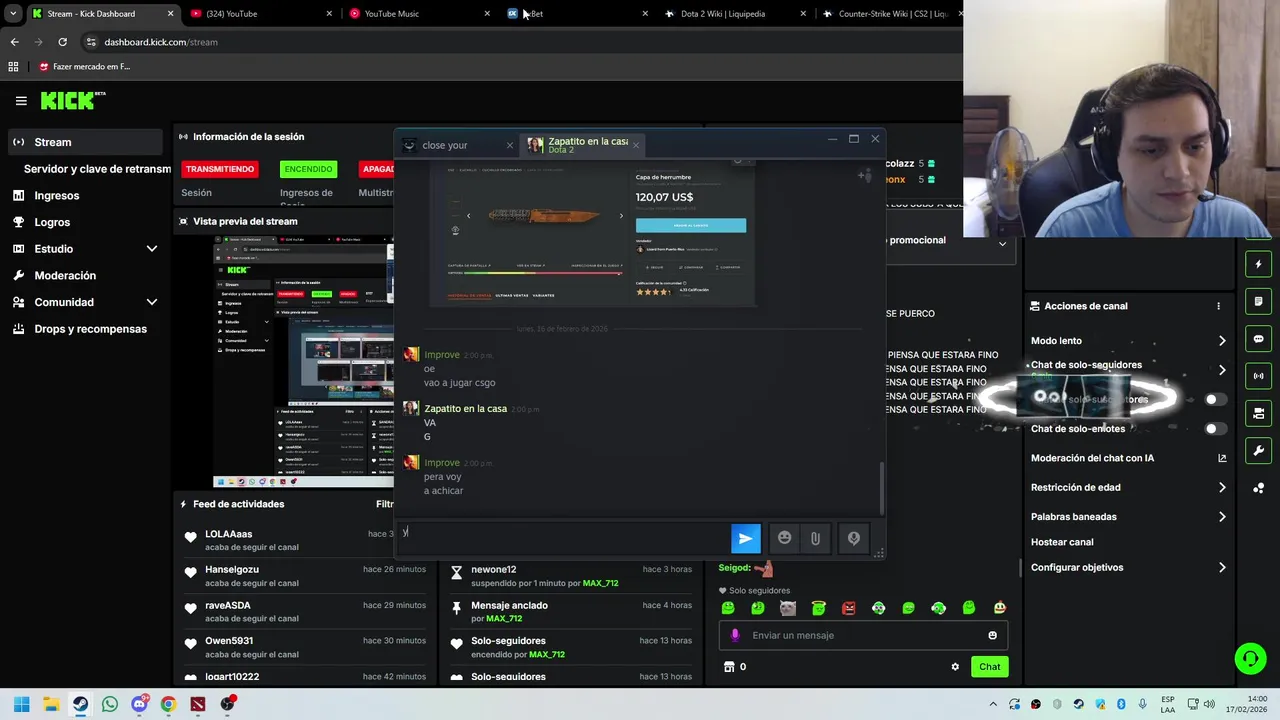This screenshot has height=720, width=1280.
Task: Click the ENCENDIDO status badge
Action: tap(308, 169)
